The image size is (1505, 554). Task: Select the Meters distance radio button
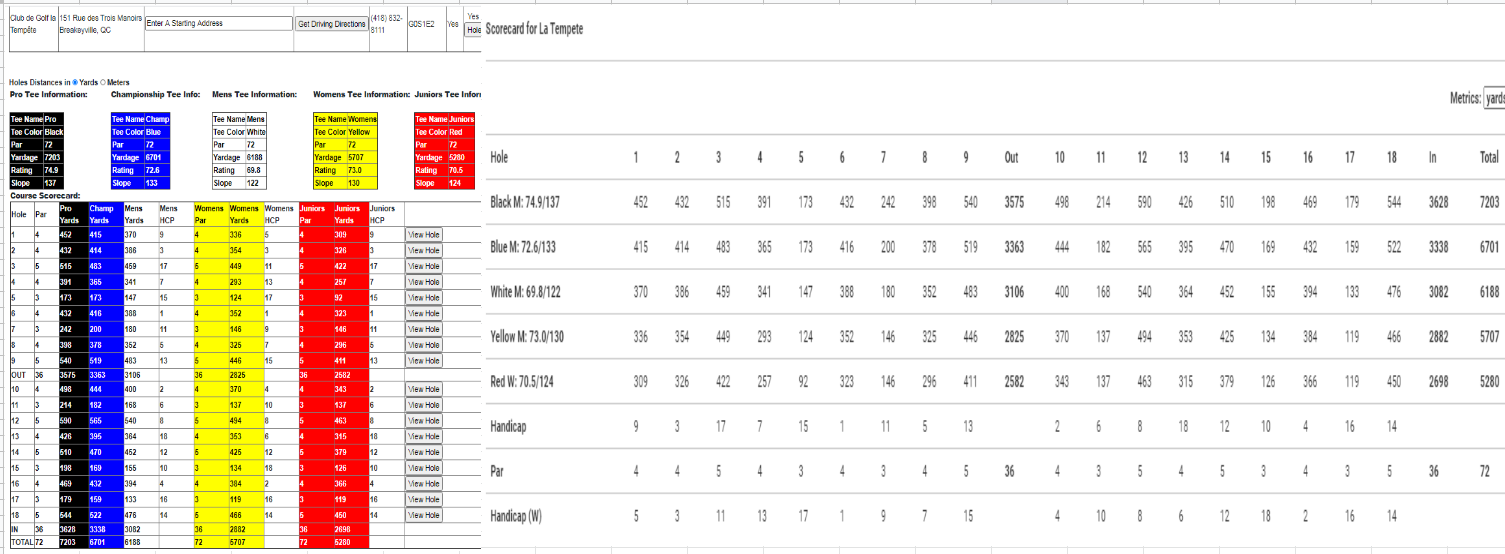tap(102, 82)
